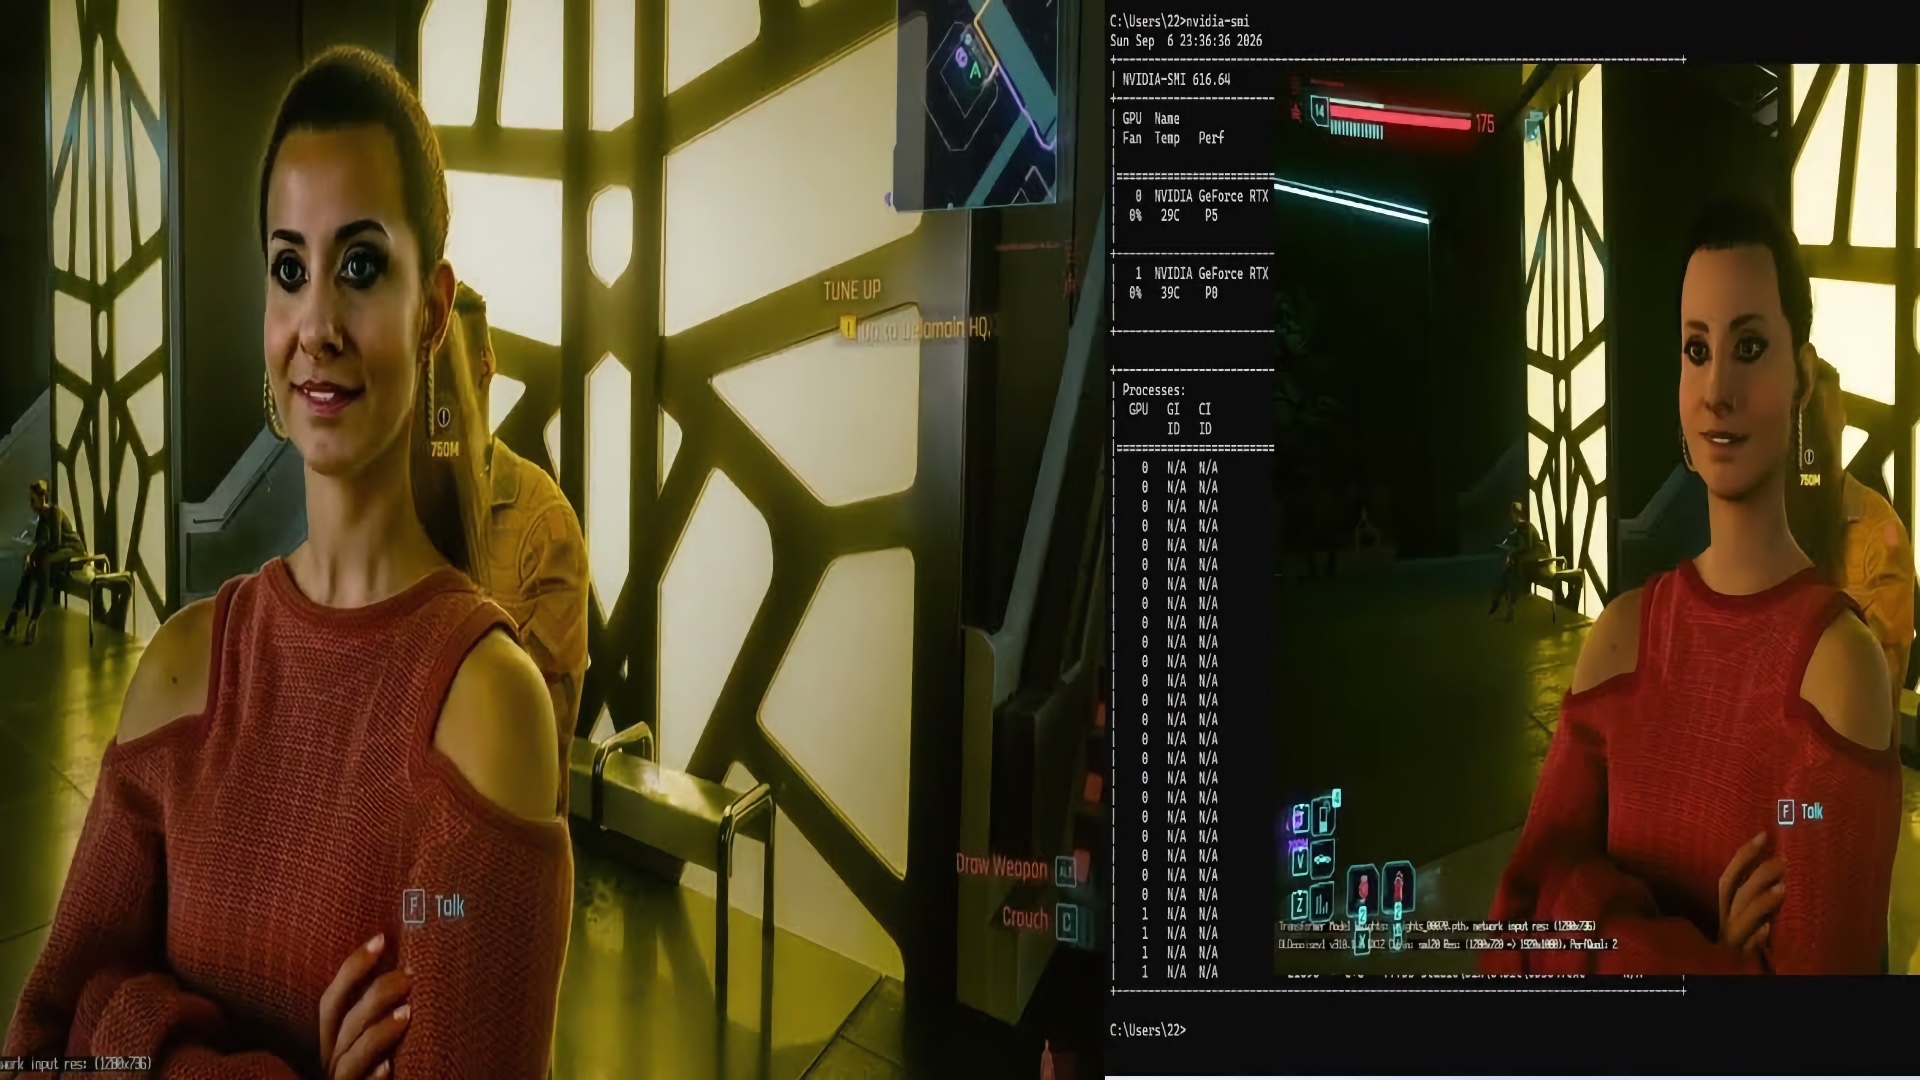
Task: Click the X key icon below the quick slots
Action: tap(1362, 941)
